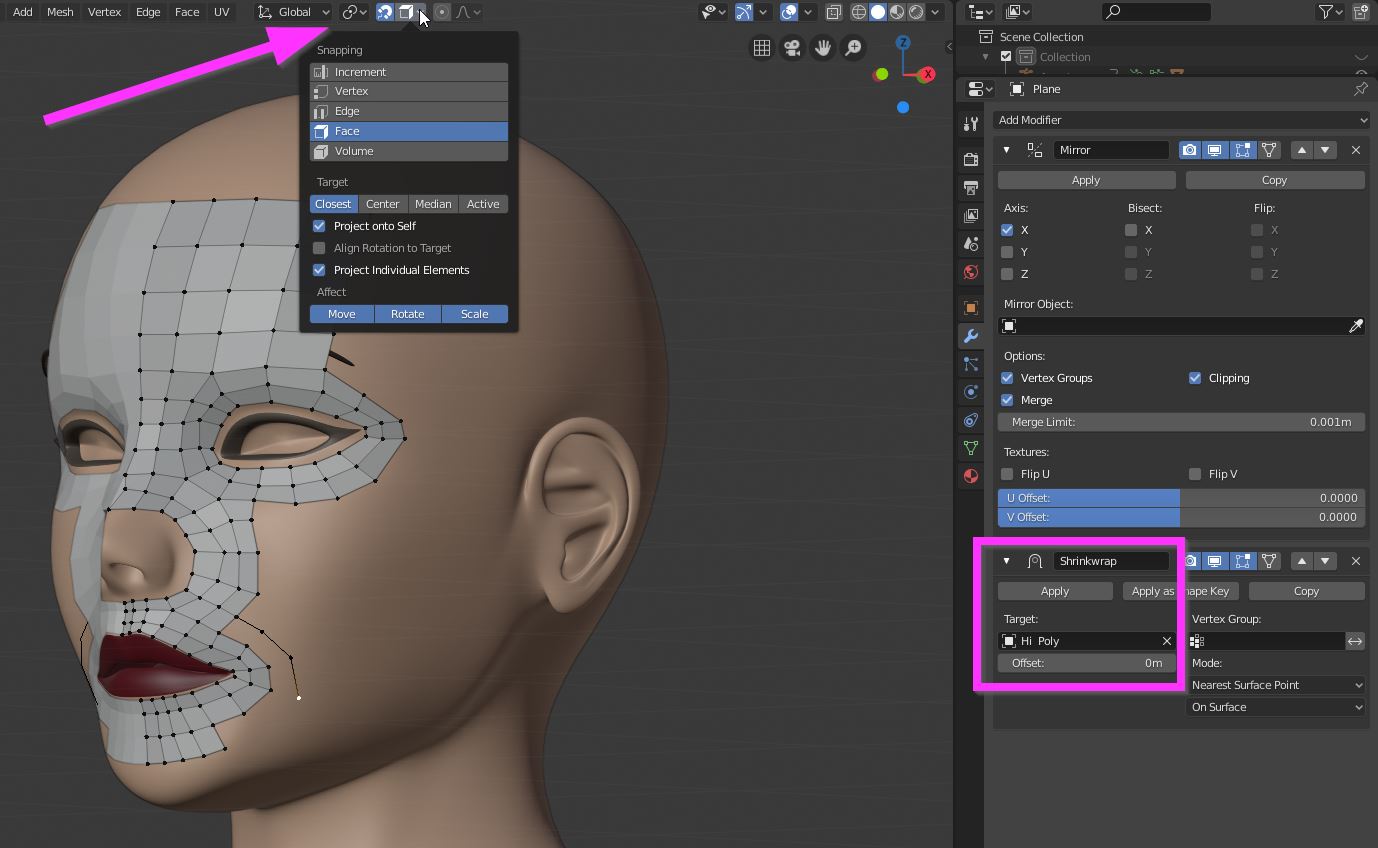Viewport: 1378px width, 848px height.
Task: Uncheck Project onto Self option
Action: (319, 226)
